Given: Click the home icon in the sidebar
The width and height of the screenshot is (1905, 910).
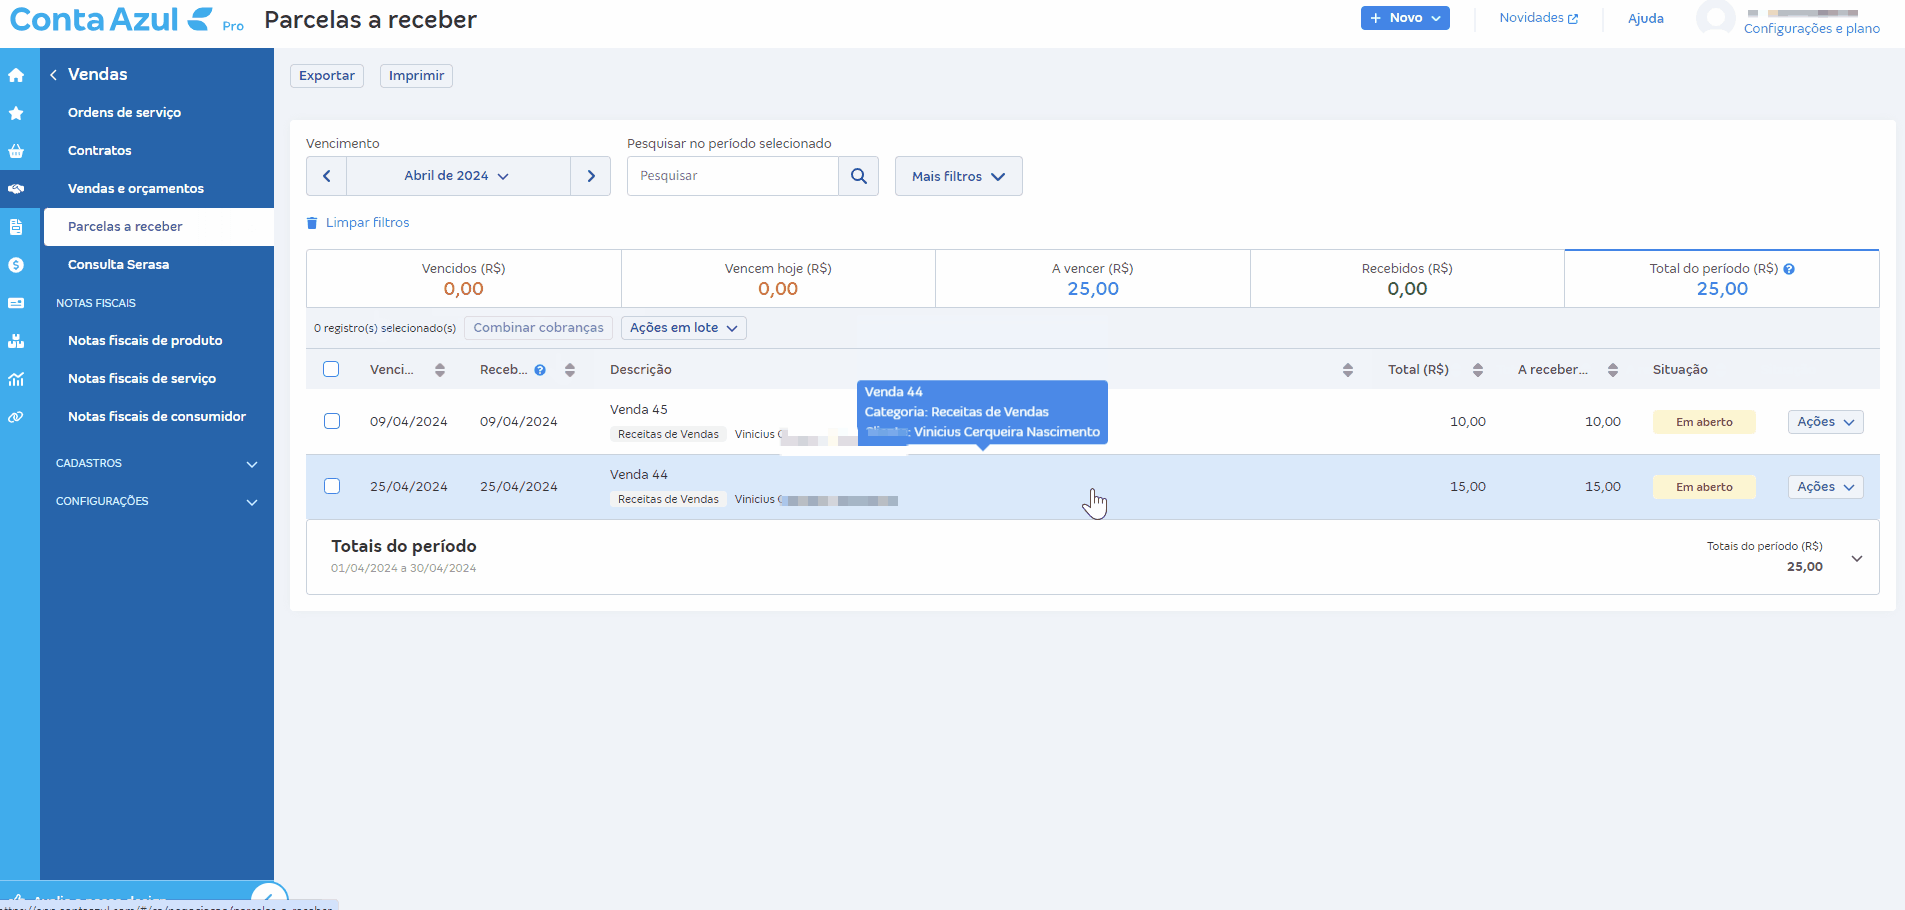Looking at the screenshot, I should coord(16,75).
